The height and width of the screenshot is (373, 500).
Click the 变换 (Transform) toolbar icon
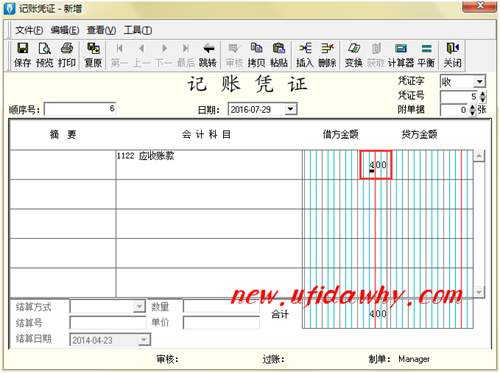354,55
